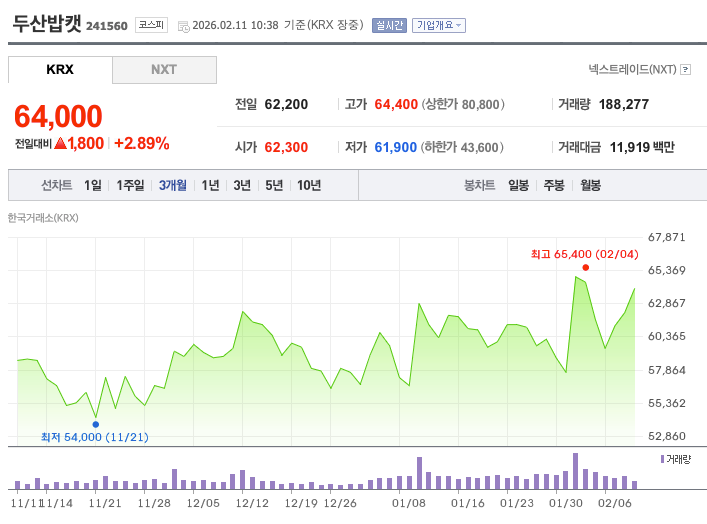The height and width of the screenshot is (524, 707).
Task: Select the 3년 line chart period
Action: coord(242,185)
